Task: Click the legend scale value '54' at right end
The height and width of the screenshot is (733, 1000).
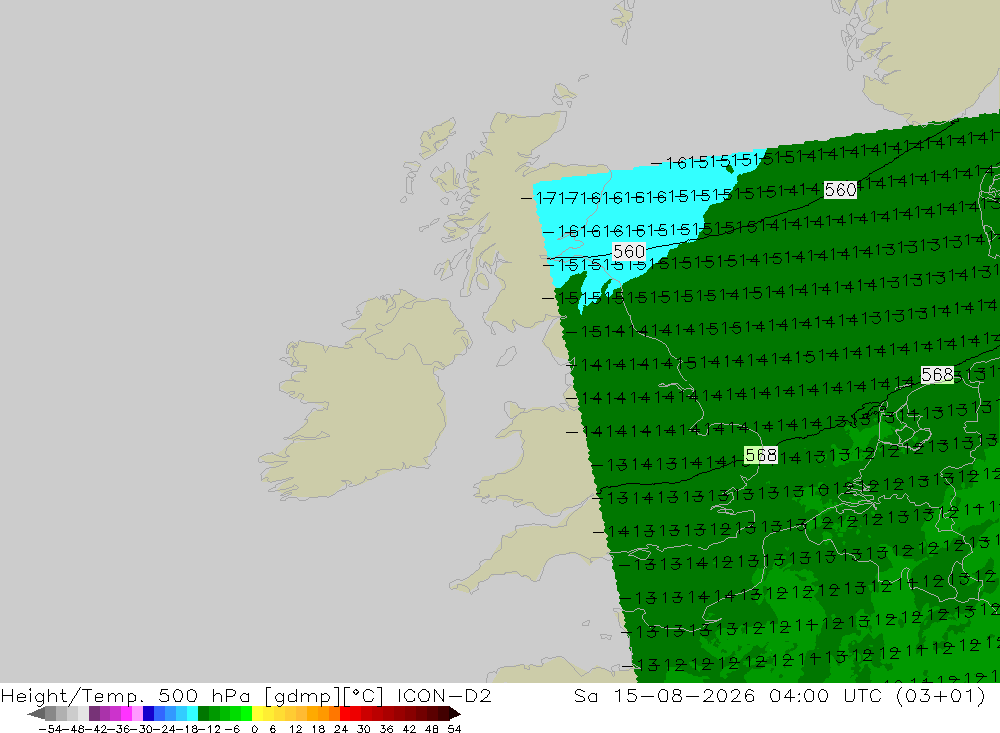Action: (x=454, y=729)
